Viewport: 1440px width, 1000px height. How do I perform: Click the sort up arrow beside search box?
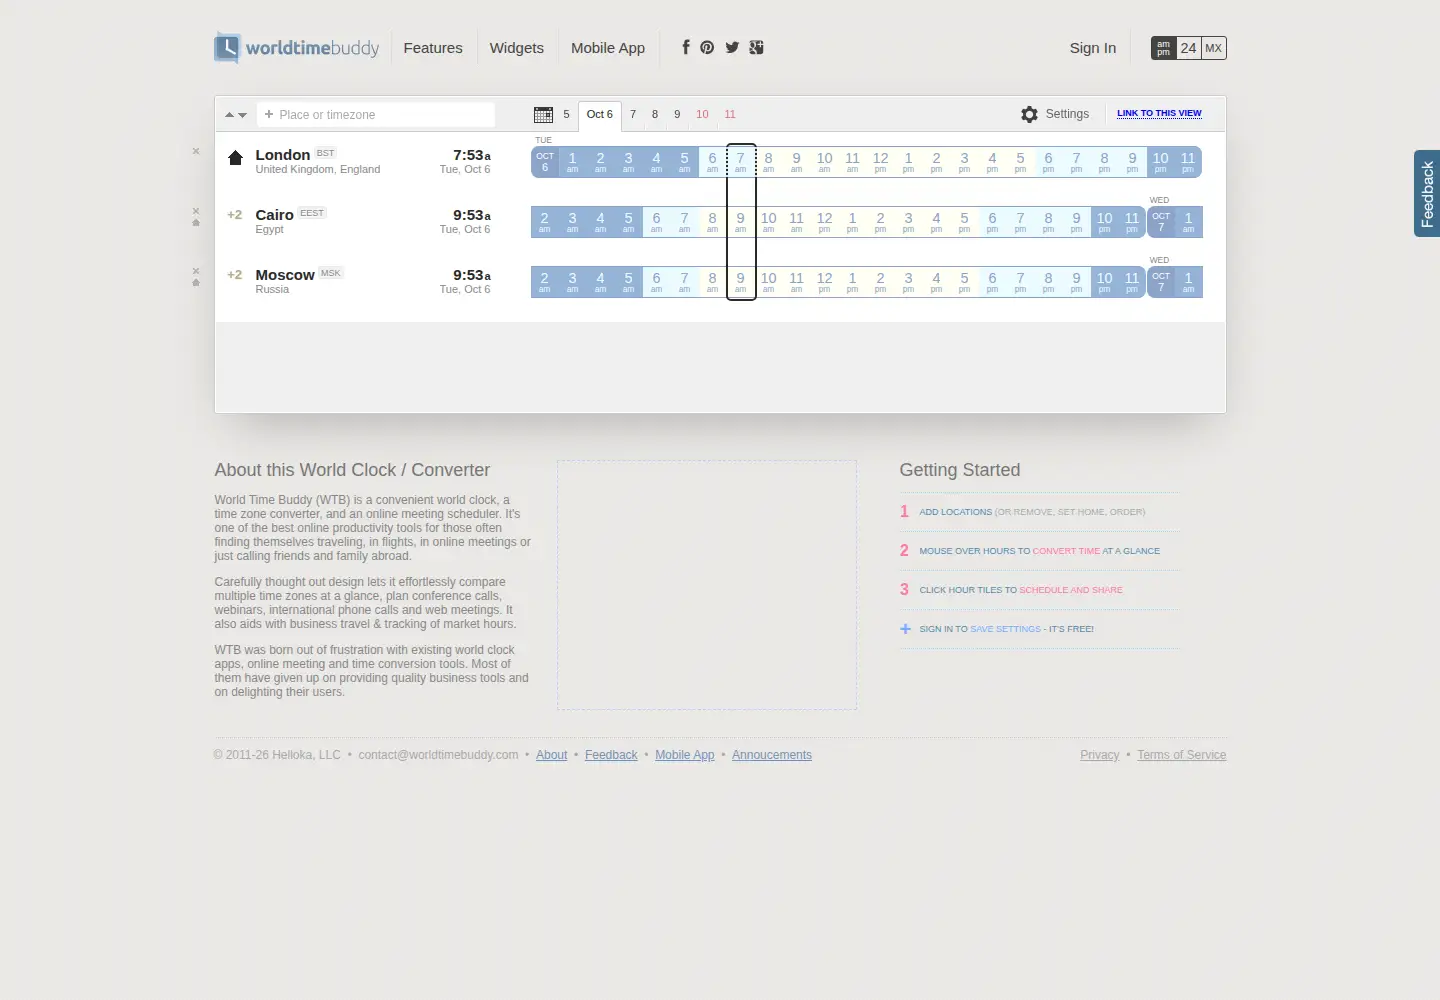tap(229, 115)
